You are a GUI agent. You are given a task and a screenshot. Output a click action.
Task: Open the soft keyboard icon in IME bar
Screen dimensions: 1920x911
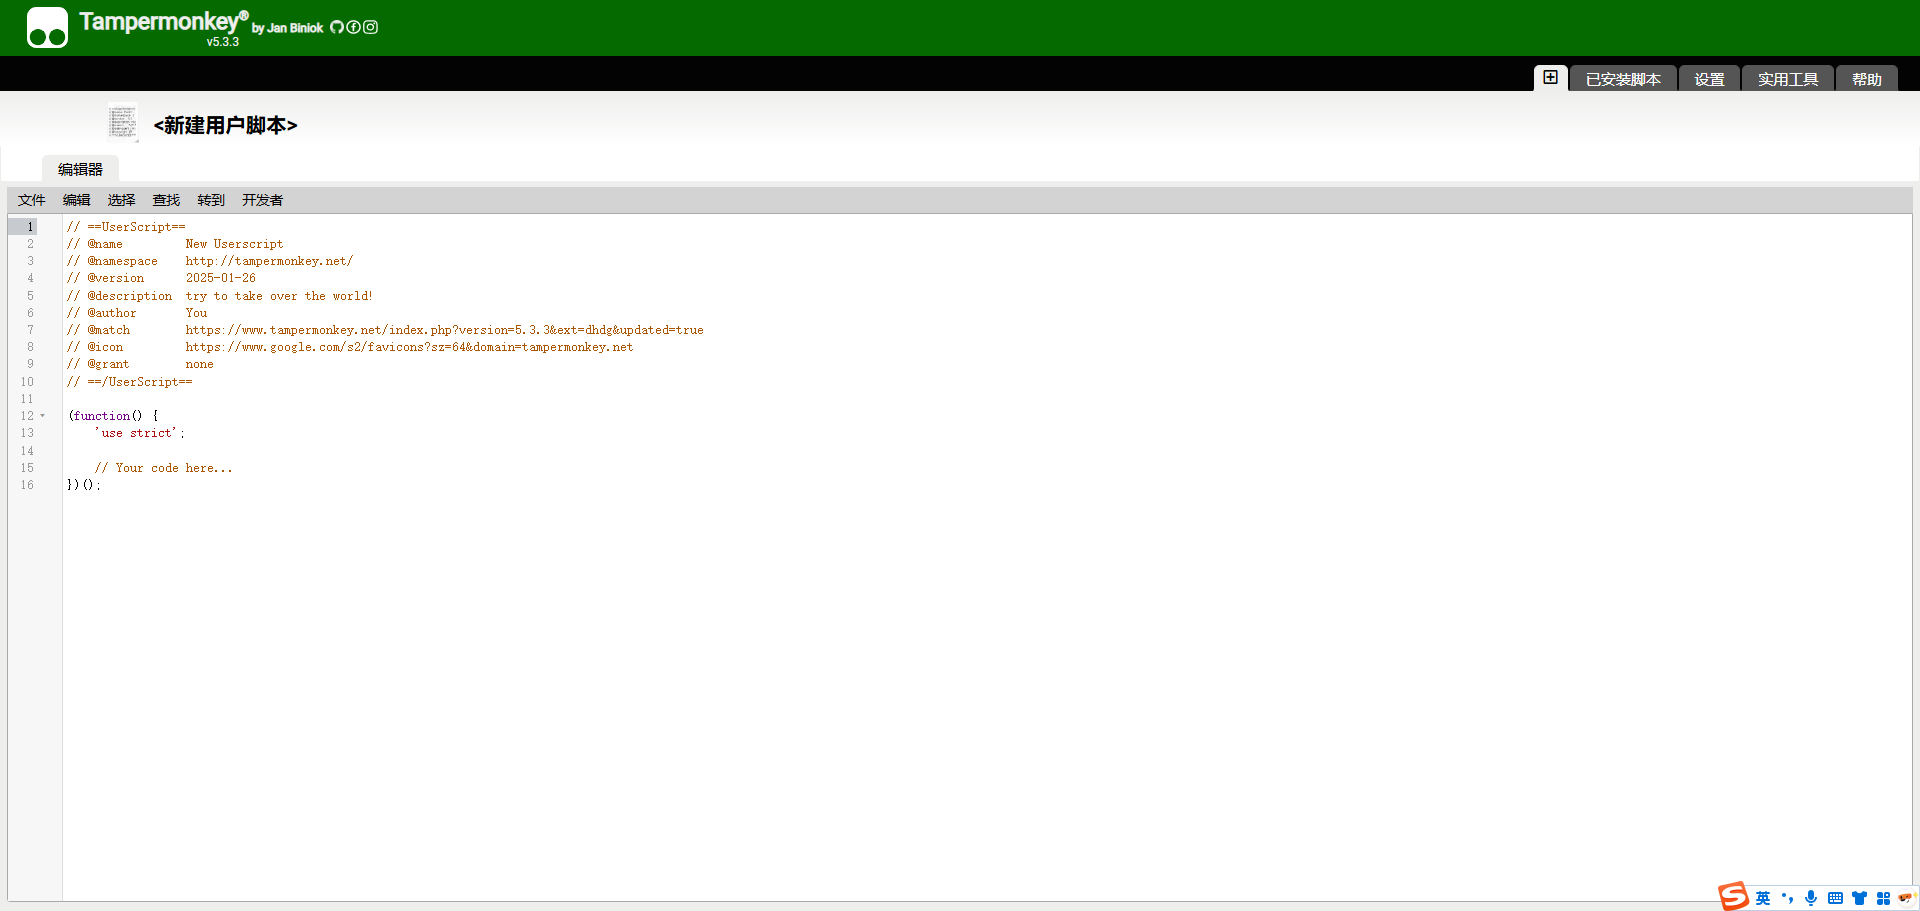[1835, 898]
